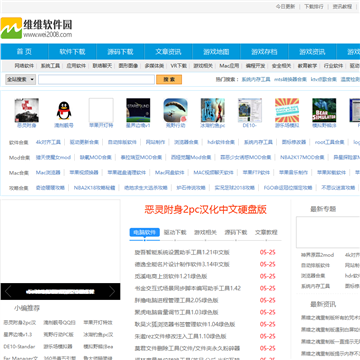Screen dimensions: 360x360
Task: Open 系统工具 category link
Action: 50,66
